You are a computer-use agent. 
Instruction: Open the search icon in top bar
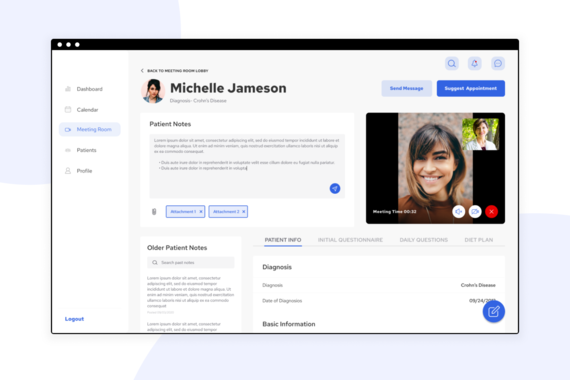tap(451, 64)
